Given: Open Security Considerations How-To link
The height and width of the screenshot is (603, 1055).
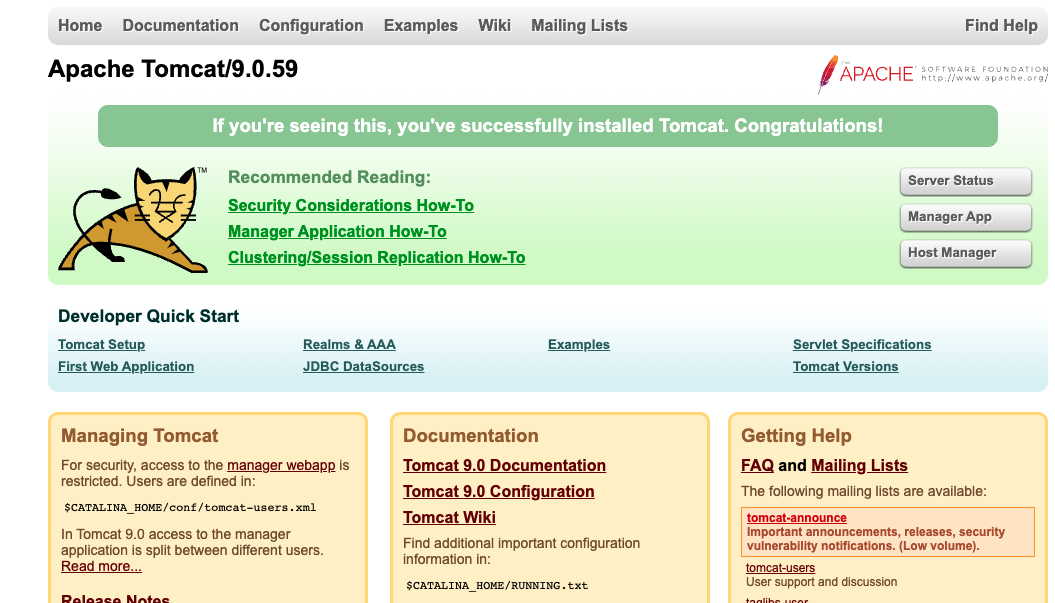Looking at the screenshot, I should (x=351, y=205).
